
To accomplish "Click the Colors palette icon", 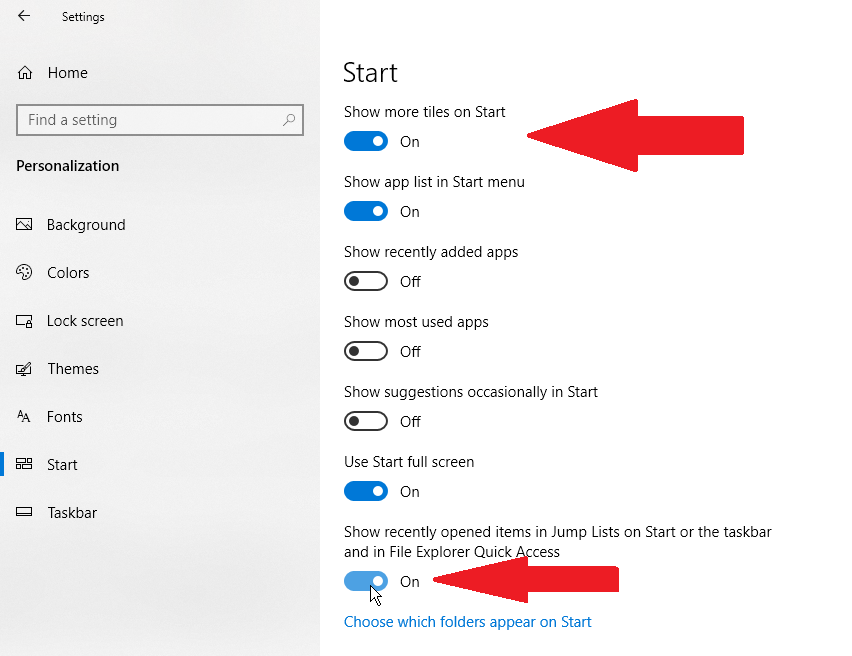I will click(24, 272).
